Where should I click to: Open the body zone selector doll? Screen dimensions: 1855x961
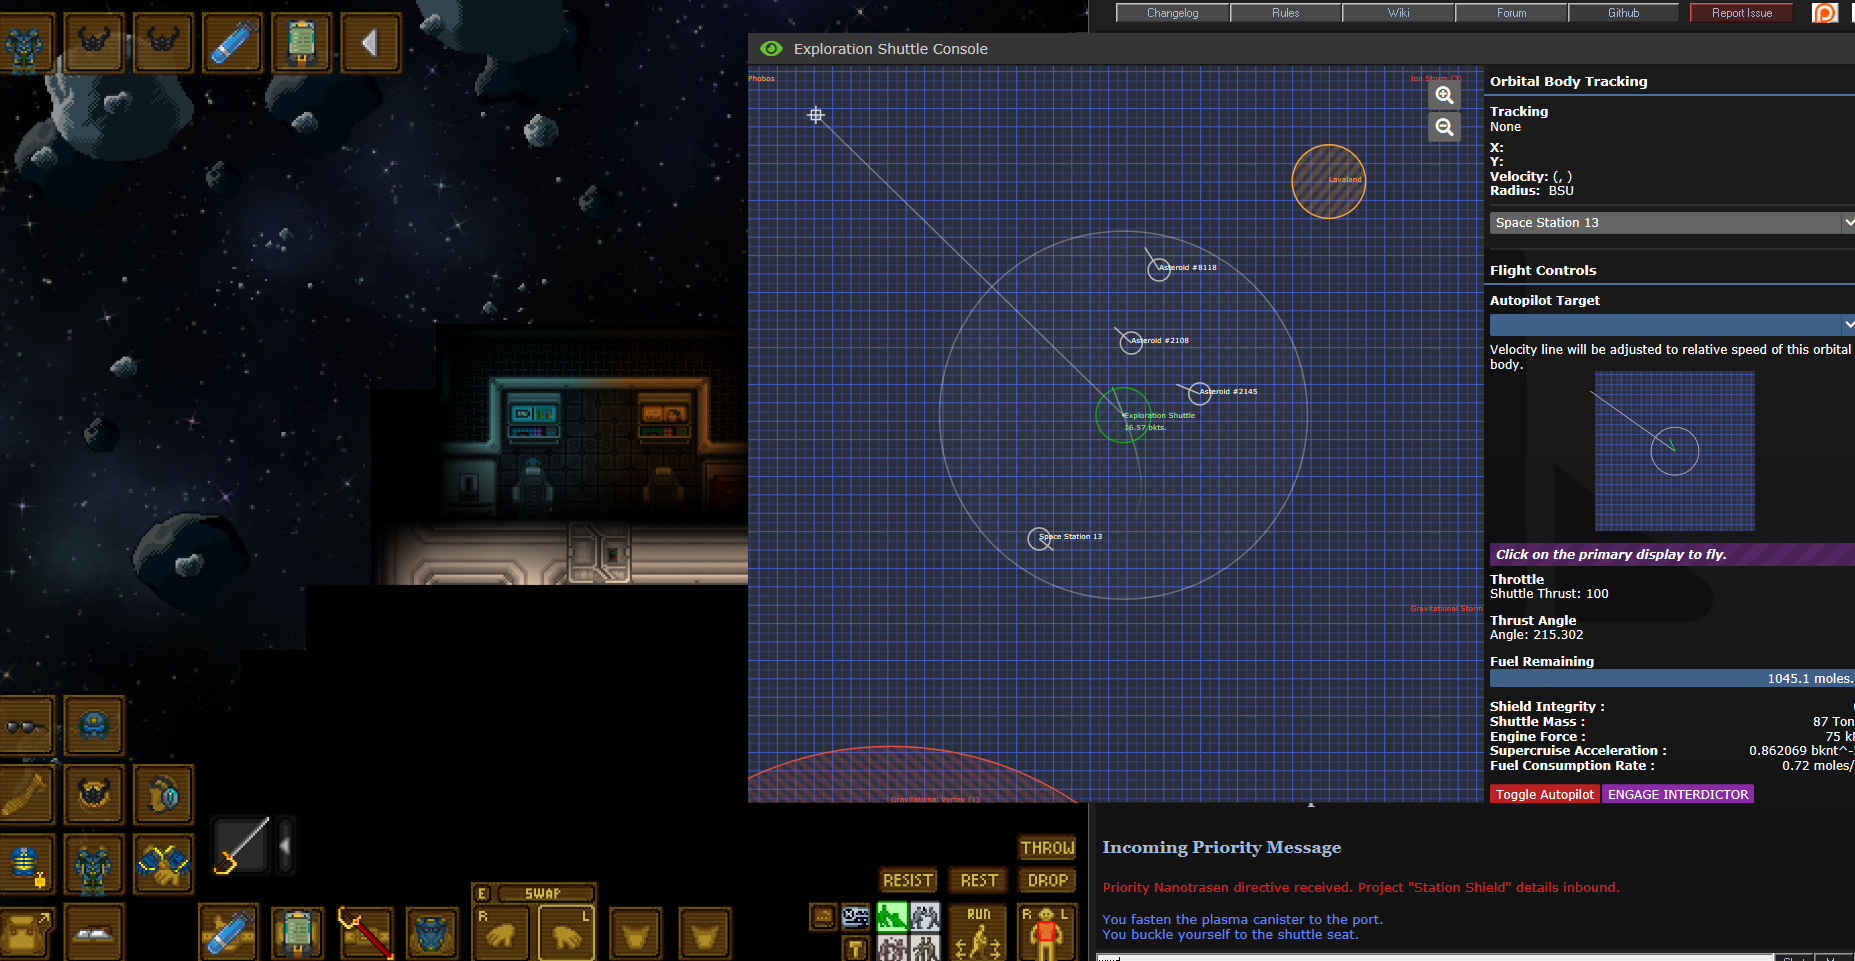pos(1046,933)
